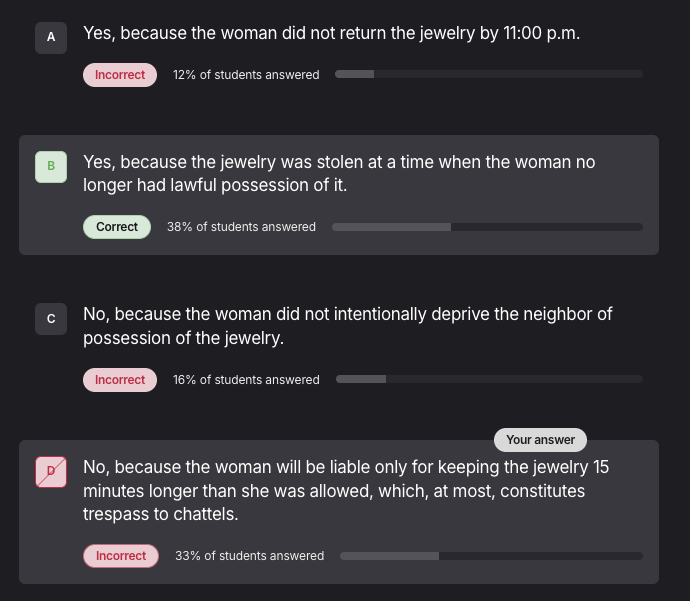
Task: Click the Incorrect label under answer C
Action: click(x=120, y=380)
